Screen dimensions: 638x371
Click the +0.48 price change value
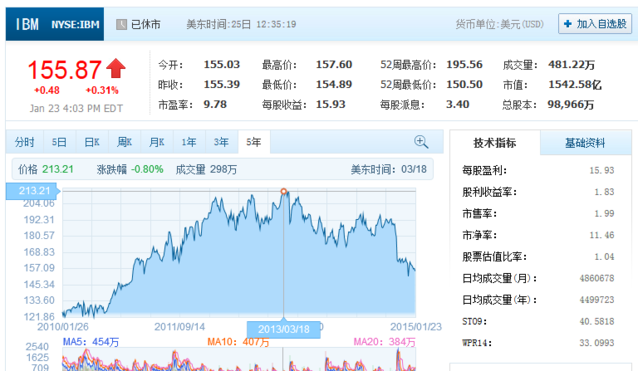click(x=47, y=90)
